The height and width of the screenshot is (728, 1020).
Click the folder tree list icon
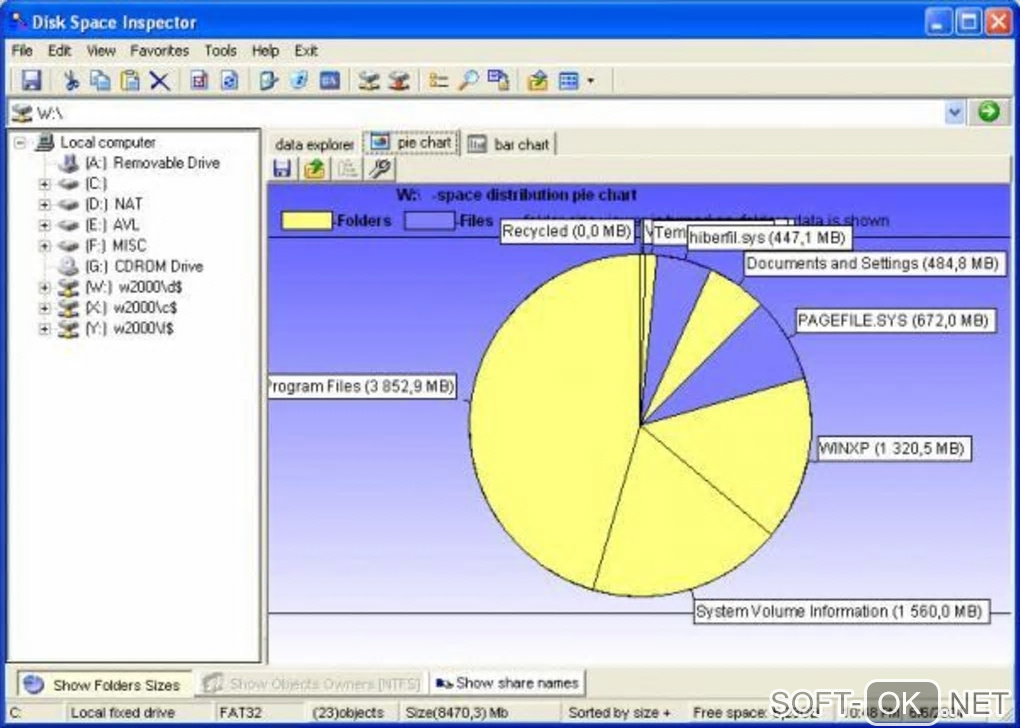[438, 81]
